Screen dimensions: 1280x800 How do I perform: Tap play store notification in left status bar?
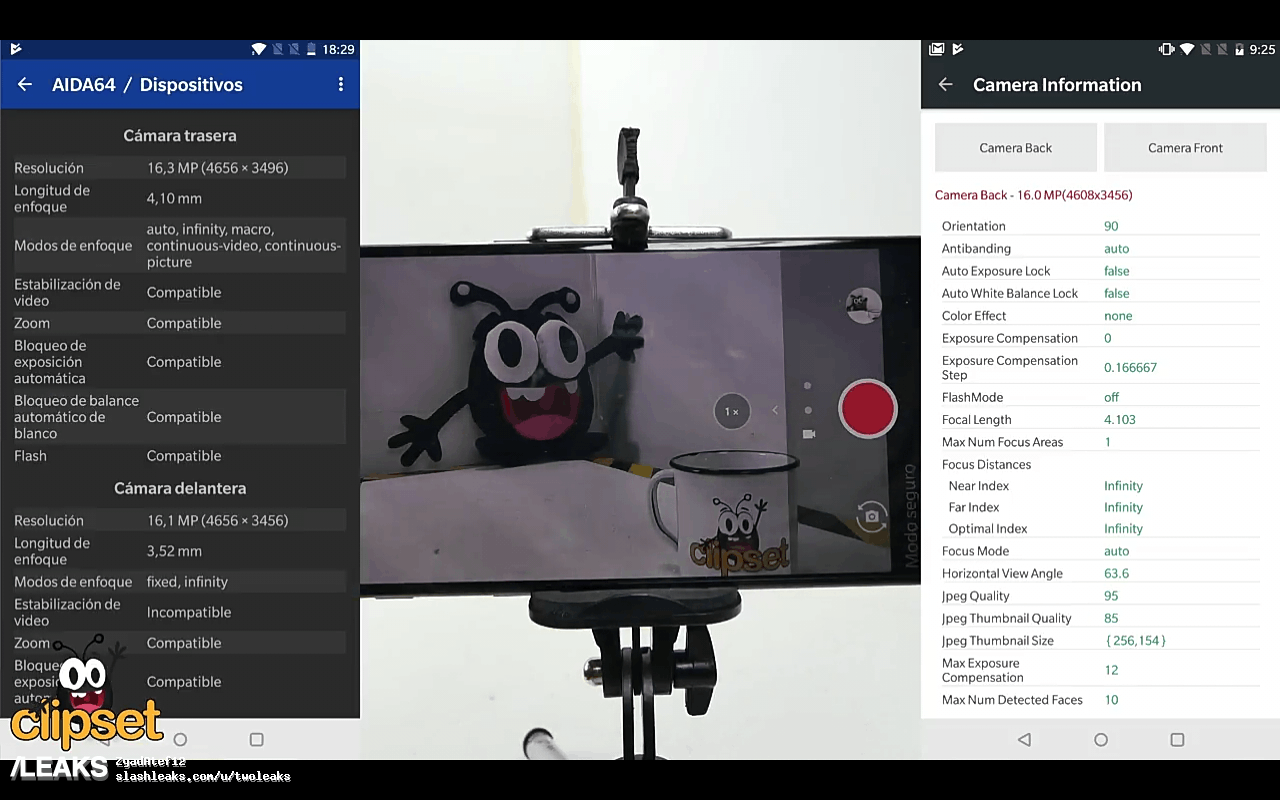(15, 49)
